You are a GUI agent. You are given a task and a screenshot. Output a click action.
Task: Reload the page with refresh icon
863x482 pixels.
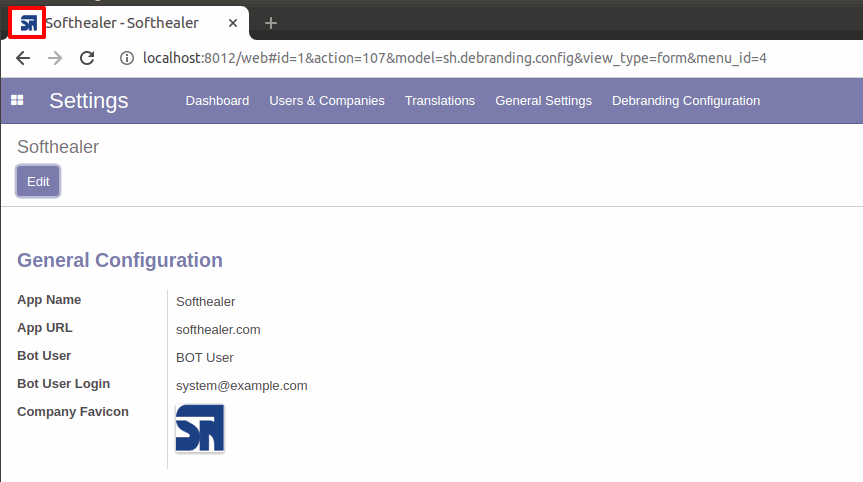tap(87, 58)
